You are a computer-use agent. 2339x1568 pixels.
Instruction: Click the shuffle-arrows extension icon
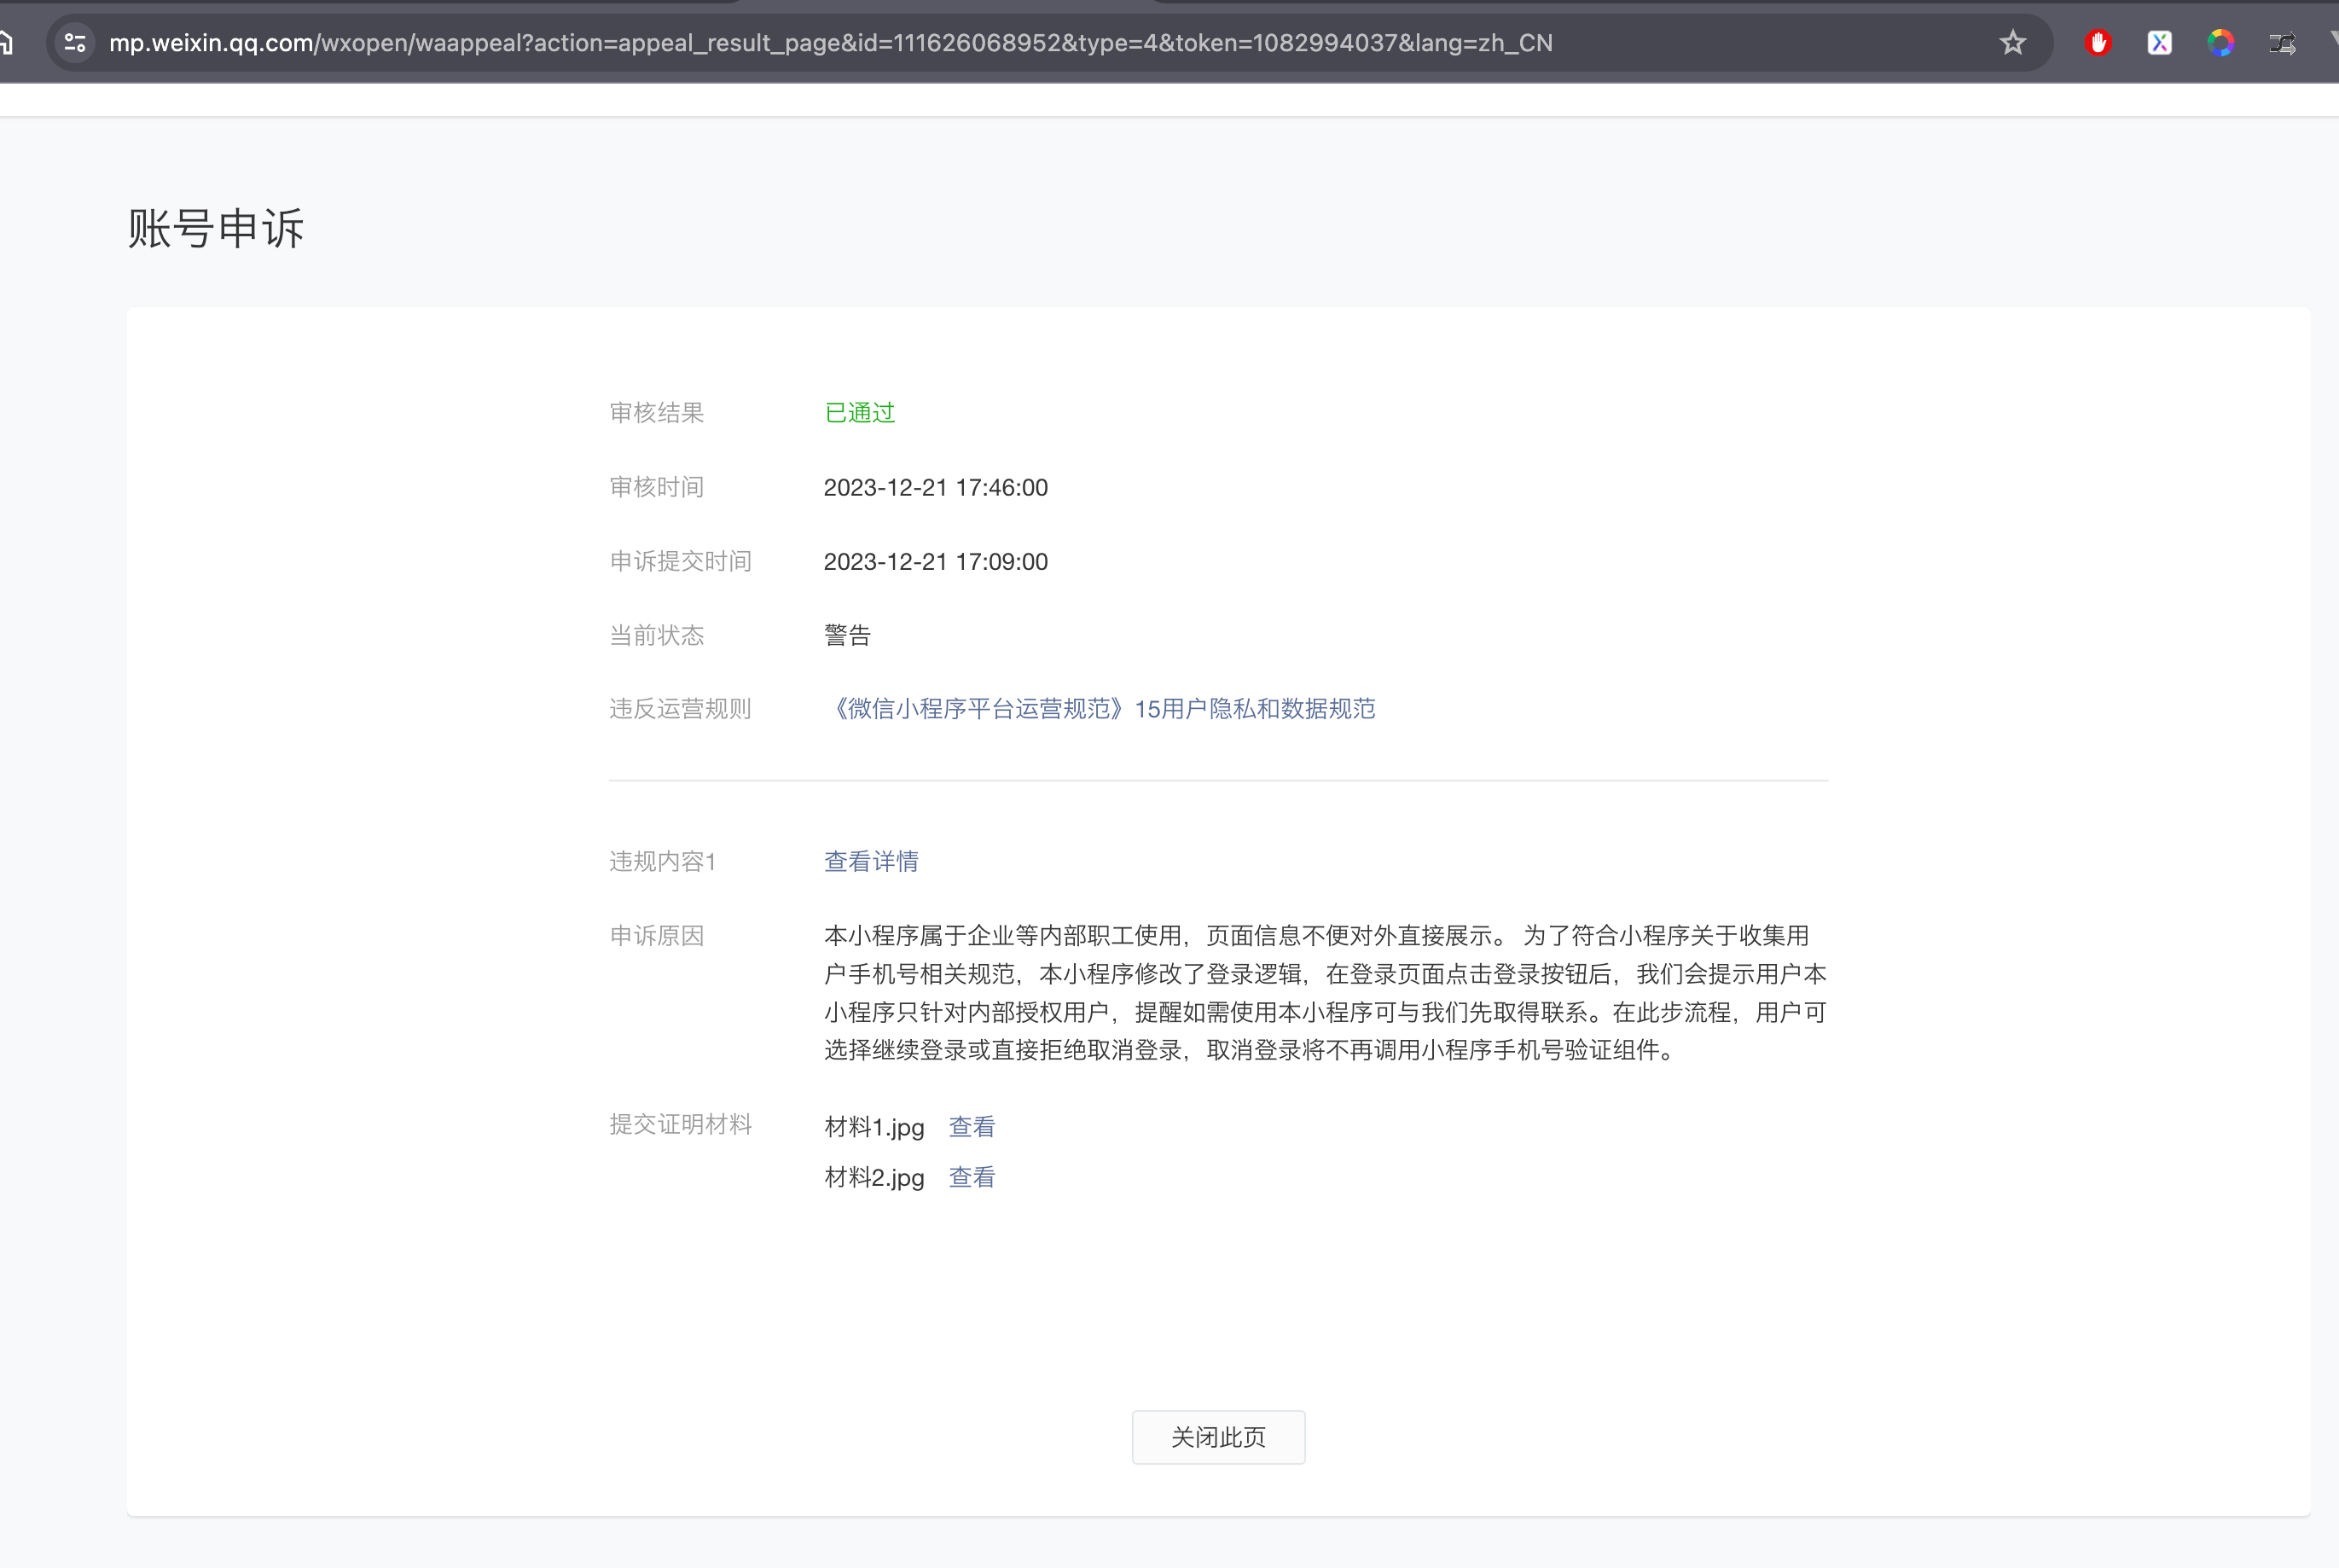pos(2282,43)
